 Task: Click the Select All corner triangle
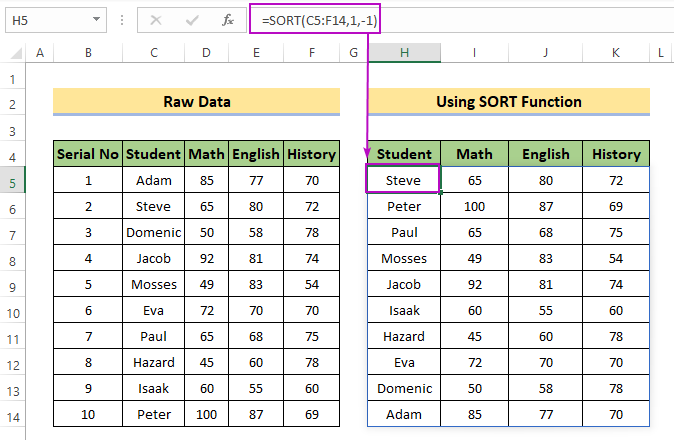13,53
